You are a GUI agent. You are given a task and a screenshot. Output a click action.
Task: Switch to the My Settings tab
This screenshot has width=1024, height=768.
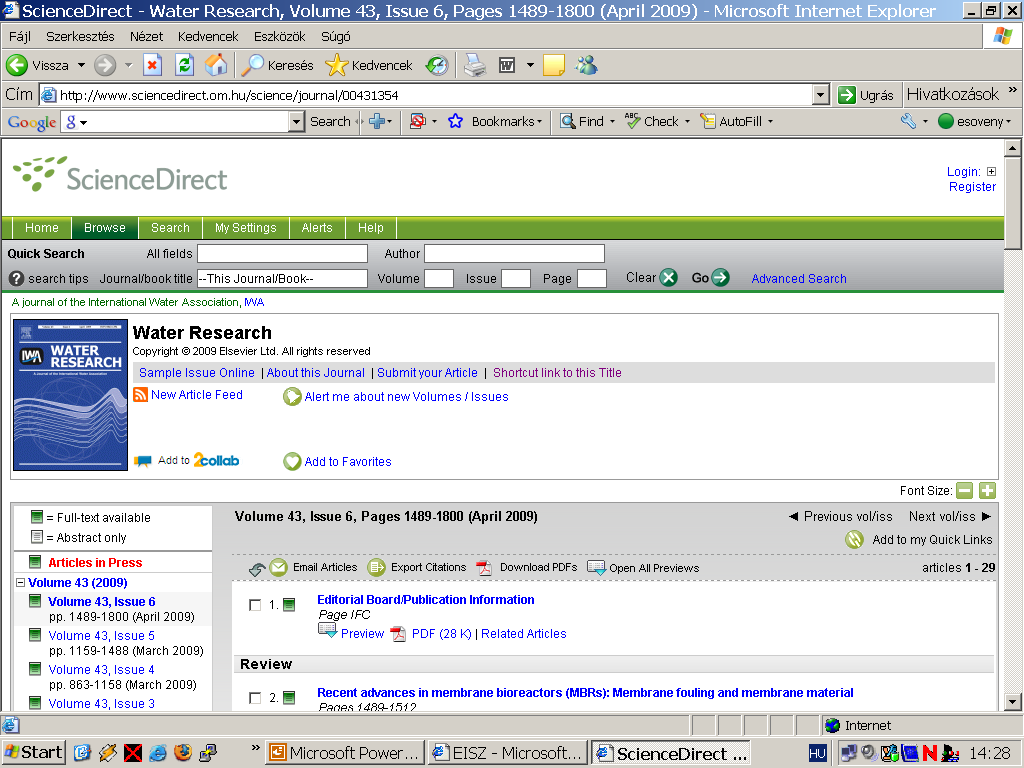tap(246, 228)
